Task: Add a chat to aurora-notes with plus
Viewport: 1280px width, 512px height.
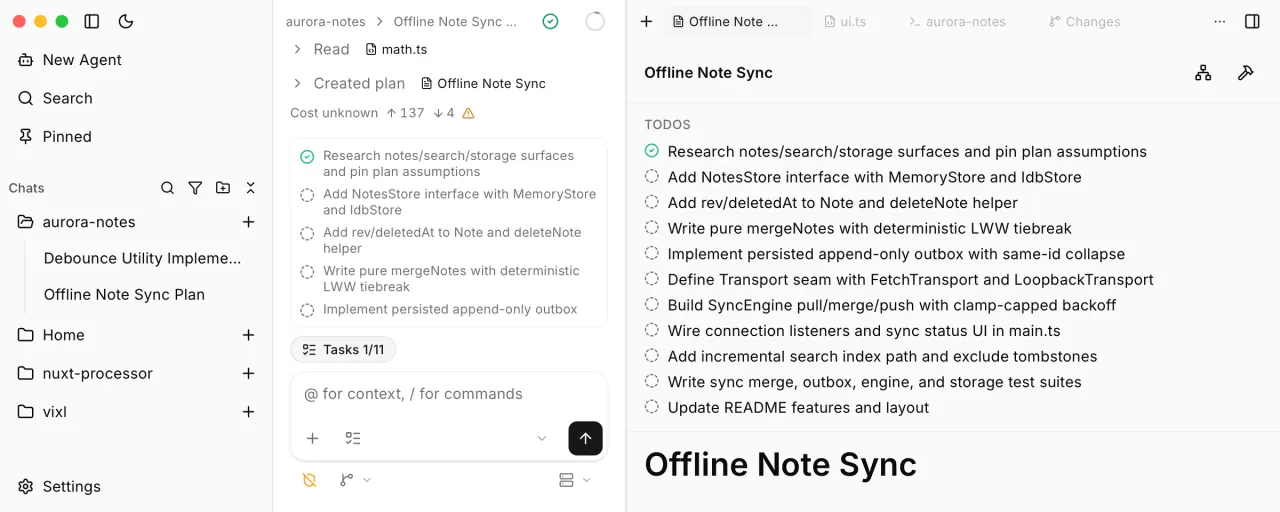Action: pos(248,222)
